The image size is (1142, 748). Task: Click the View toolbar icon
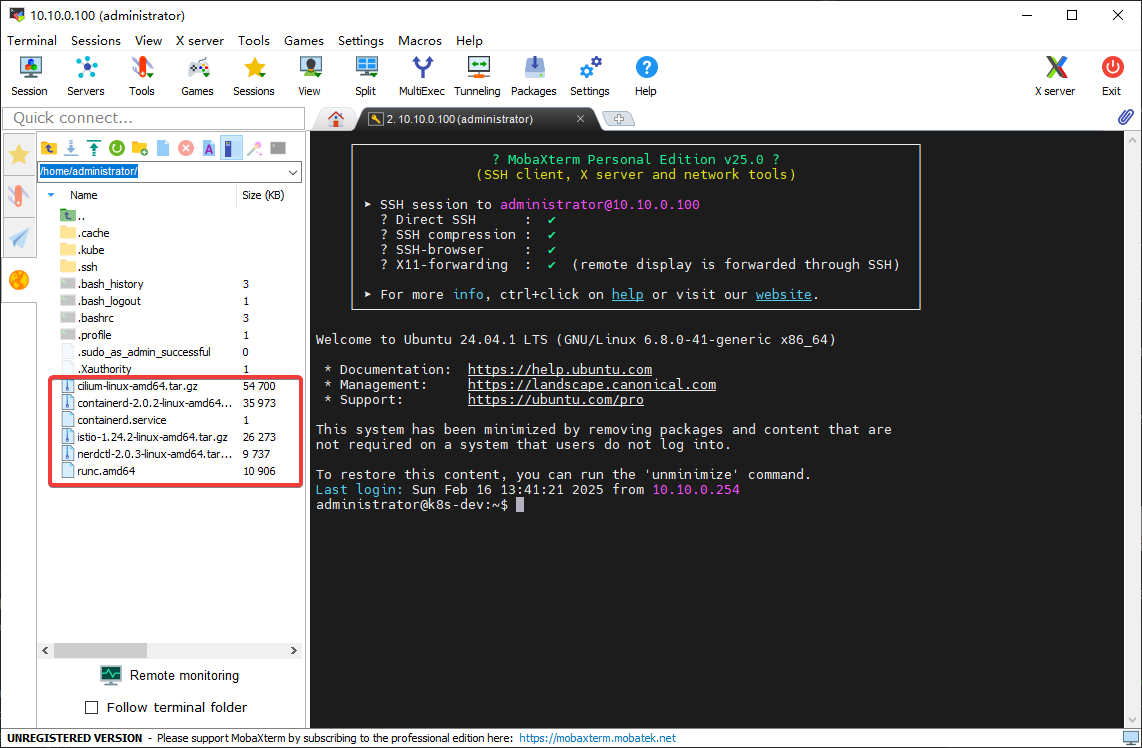pos(310,76)
